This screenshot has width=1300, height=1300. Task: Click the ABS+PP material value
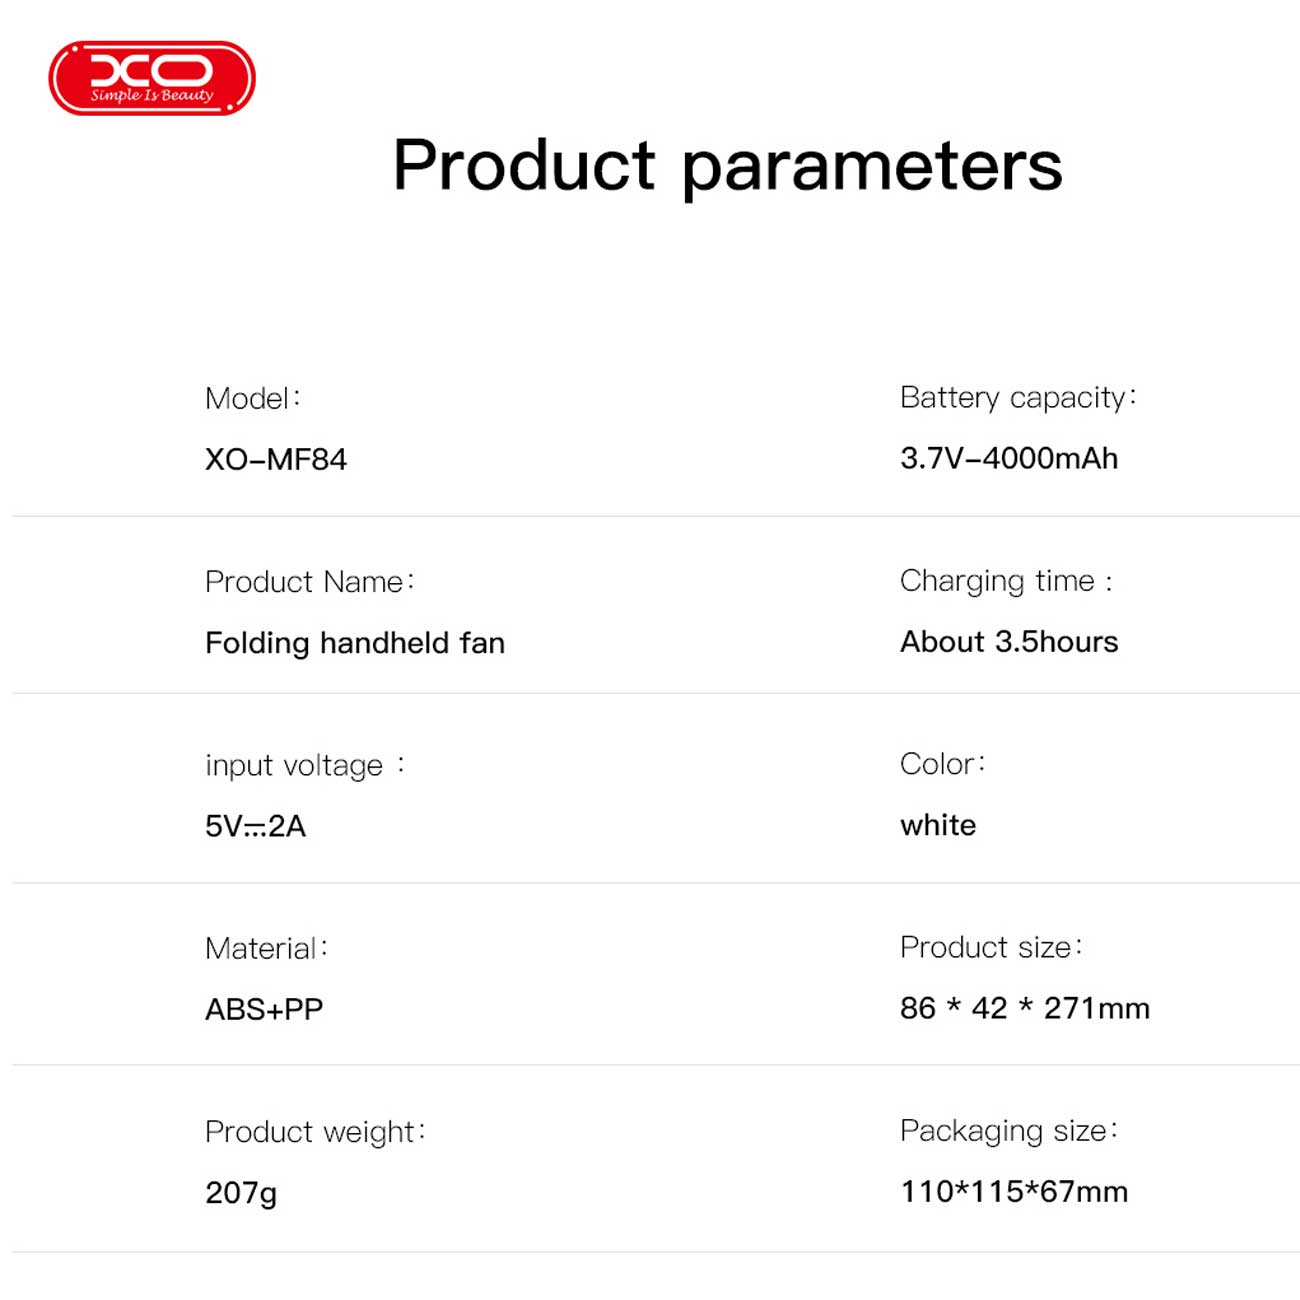264,1009
